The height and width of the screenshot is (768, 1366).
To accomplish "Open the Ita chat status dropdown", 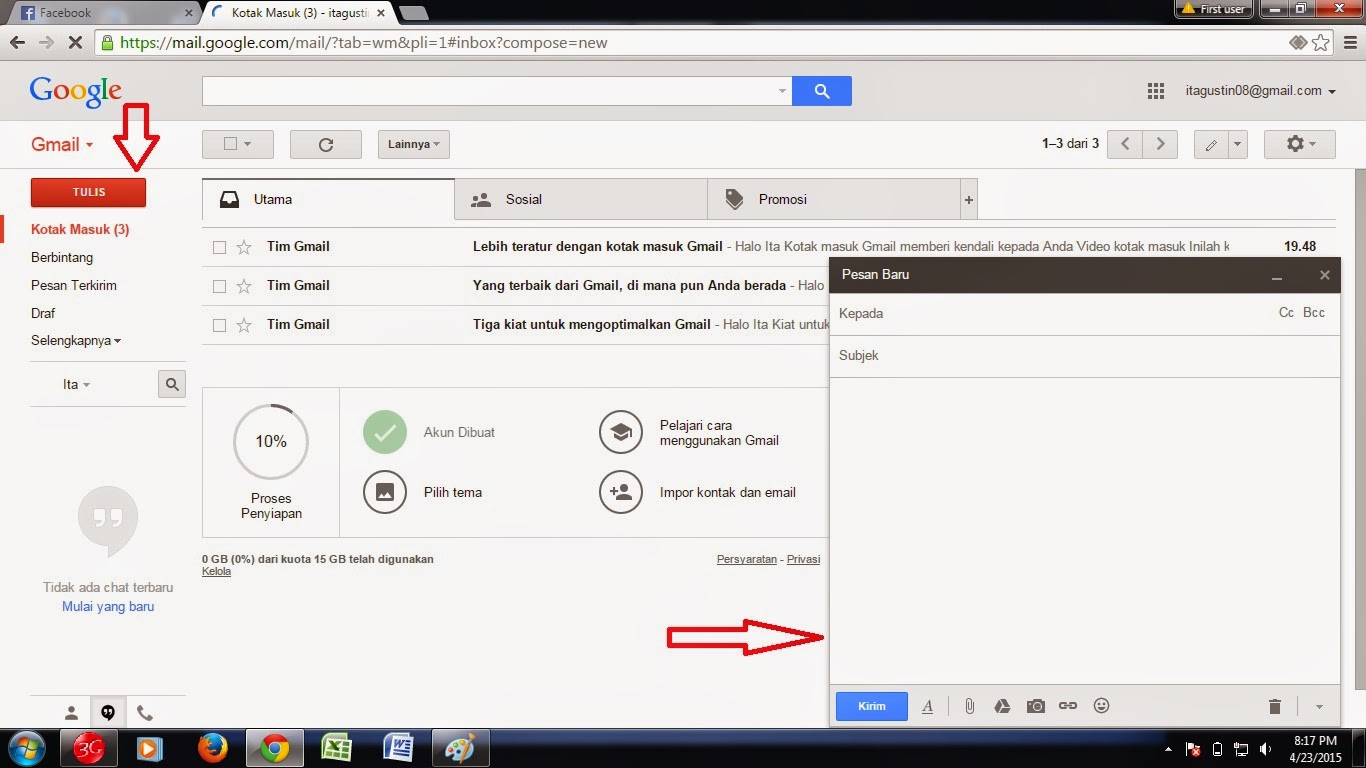I will tap(76, 385).
